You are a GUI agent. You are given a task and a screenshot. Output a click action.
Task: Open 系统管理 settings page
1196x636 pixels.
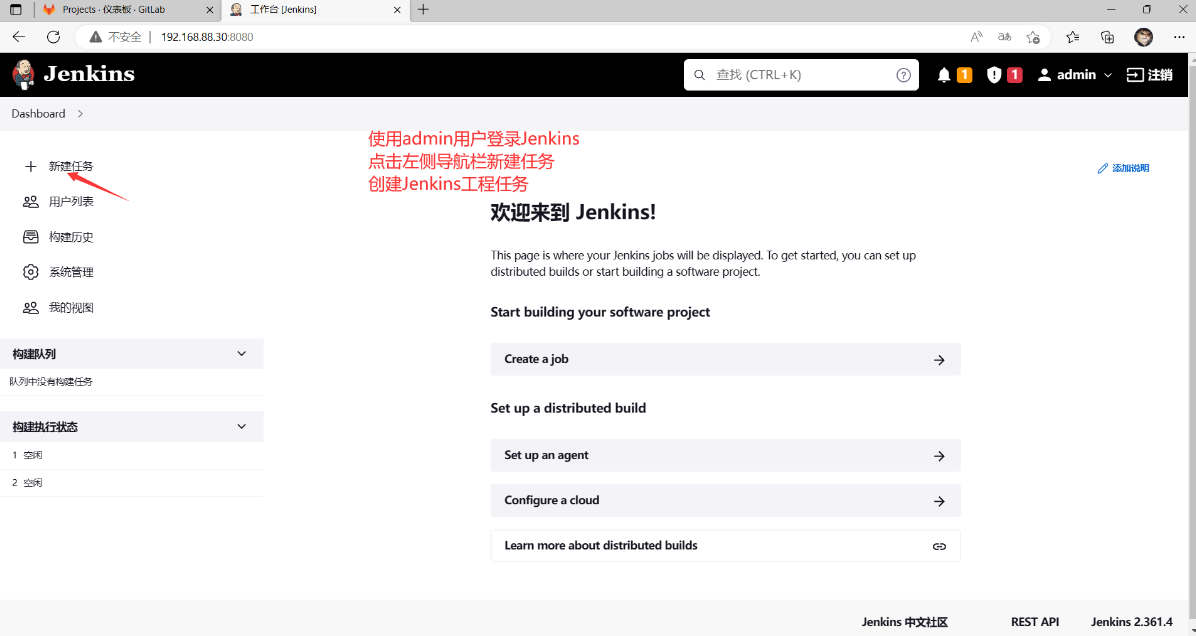point(71,272)
